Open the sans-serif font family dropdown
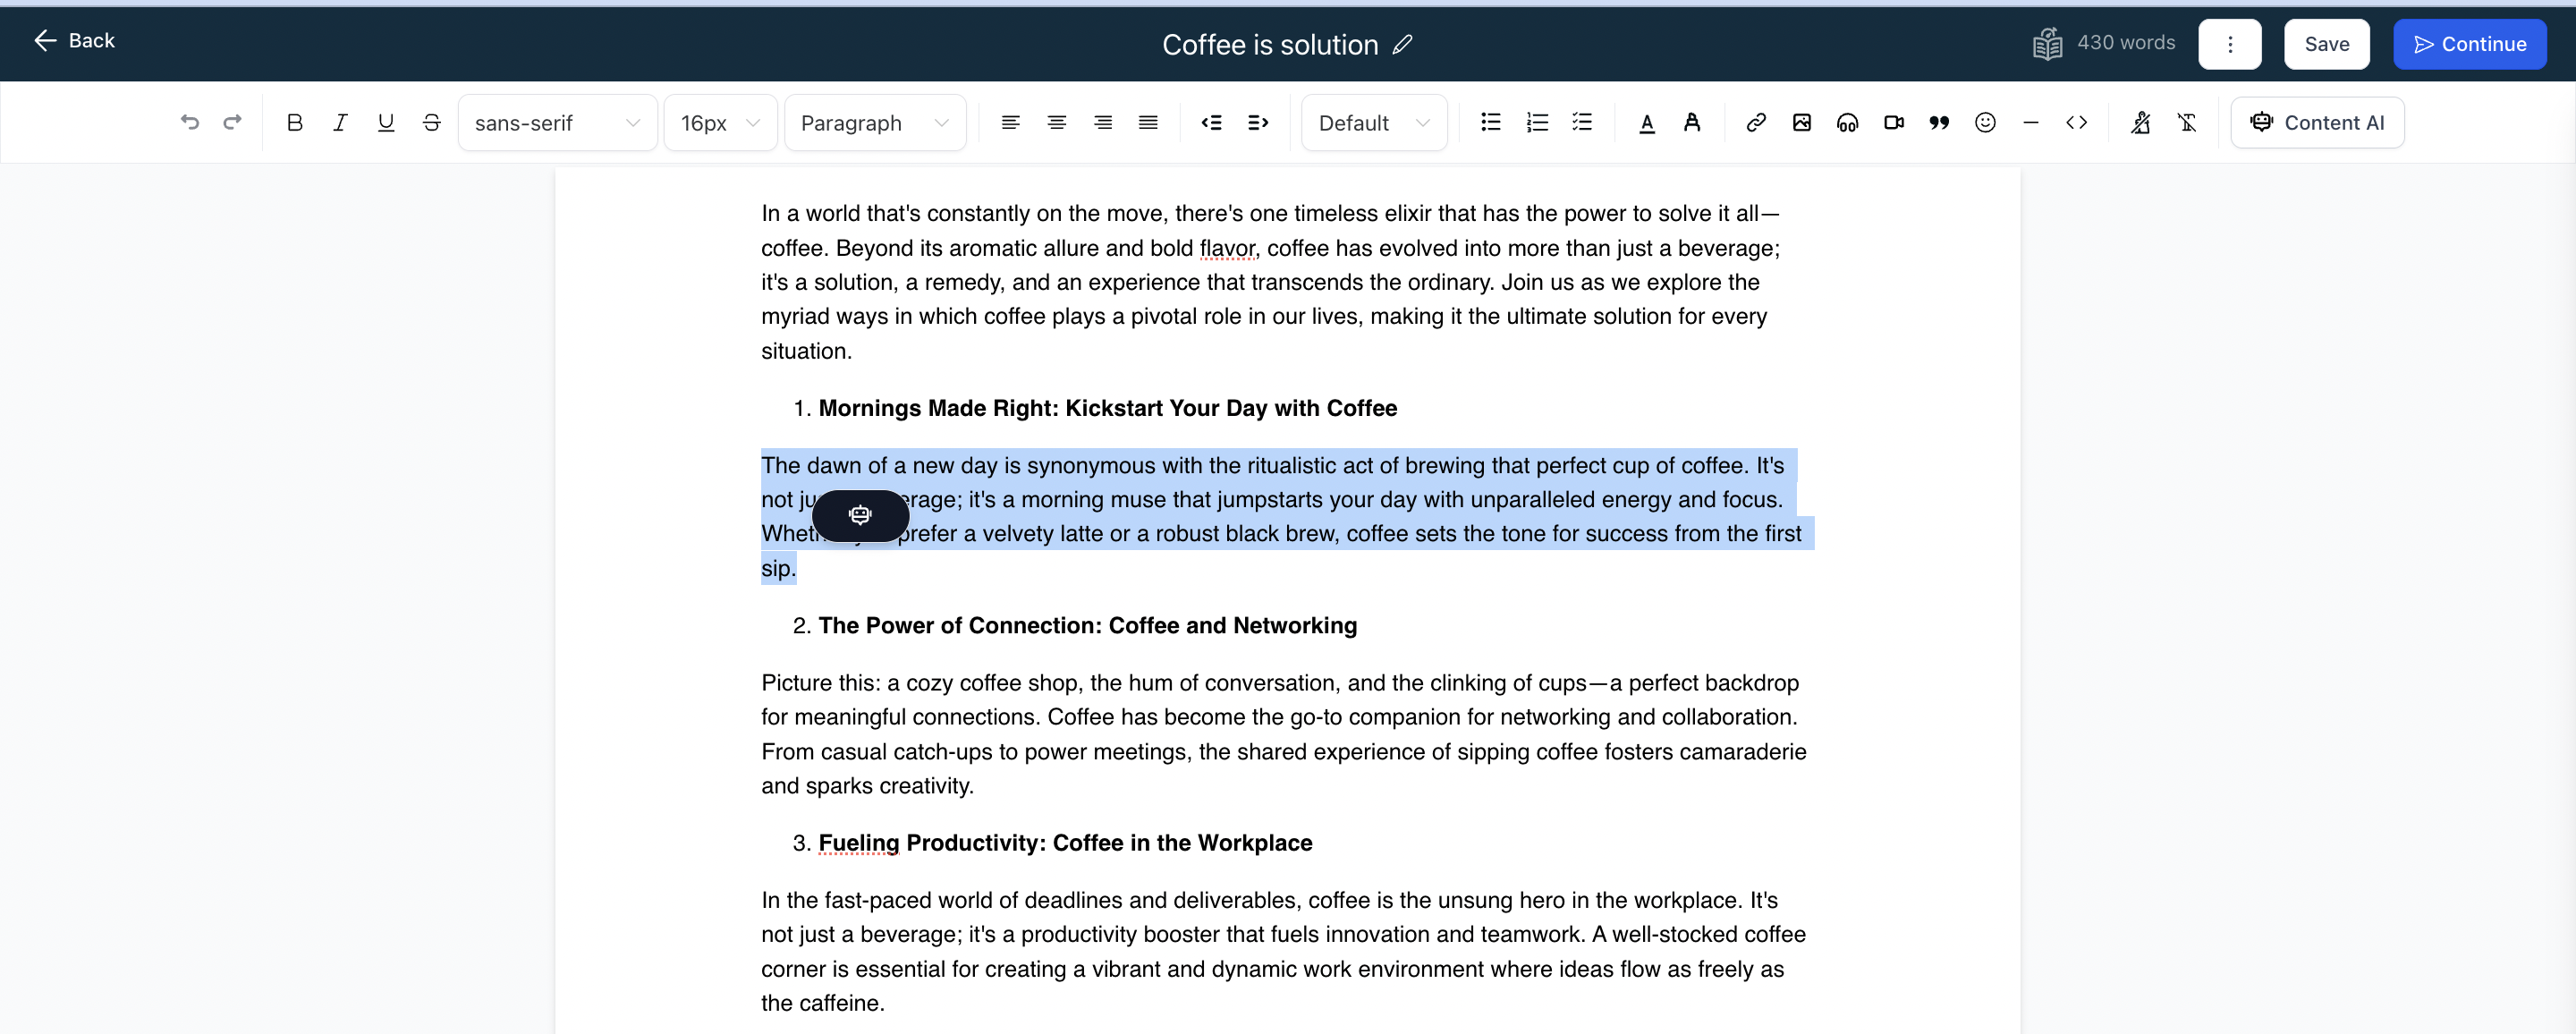2576x1034 pixels. coord(557,122)
